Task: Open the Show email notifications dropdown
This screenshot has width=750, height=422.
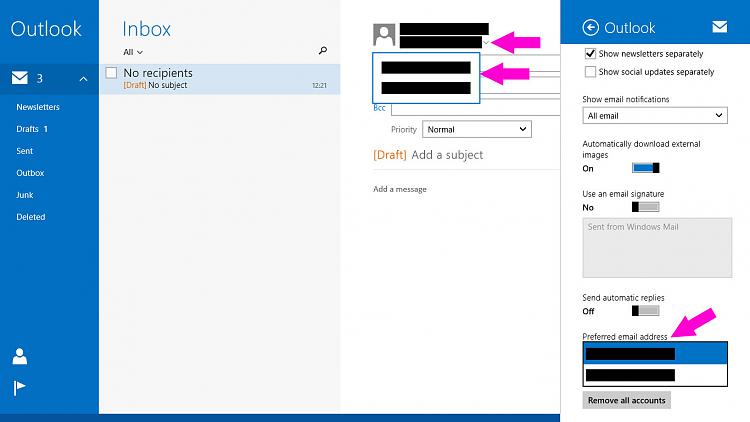Action: pyautogui.click(x=655, y=115)
